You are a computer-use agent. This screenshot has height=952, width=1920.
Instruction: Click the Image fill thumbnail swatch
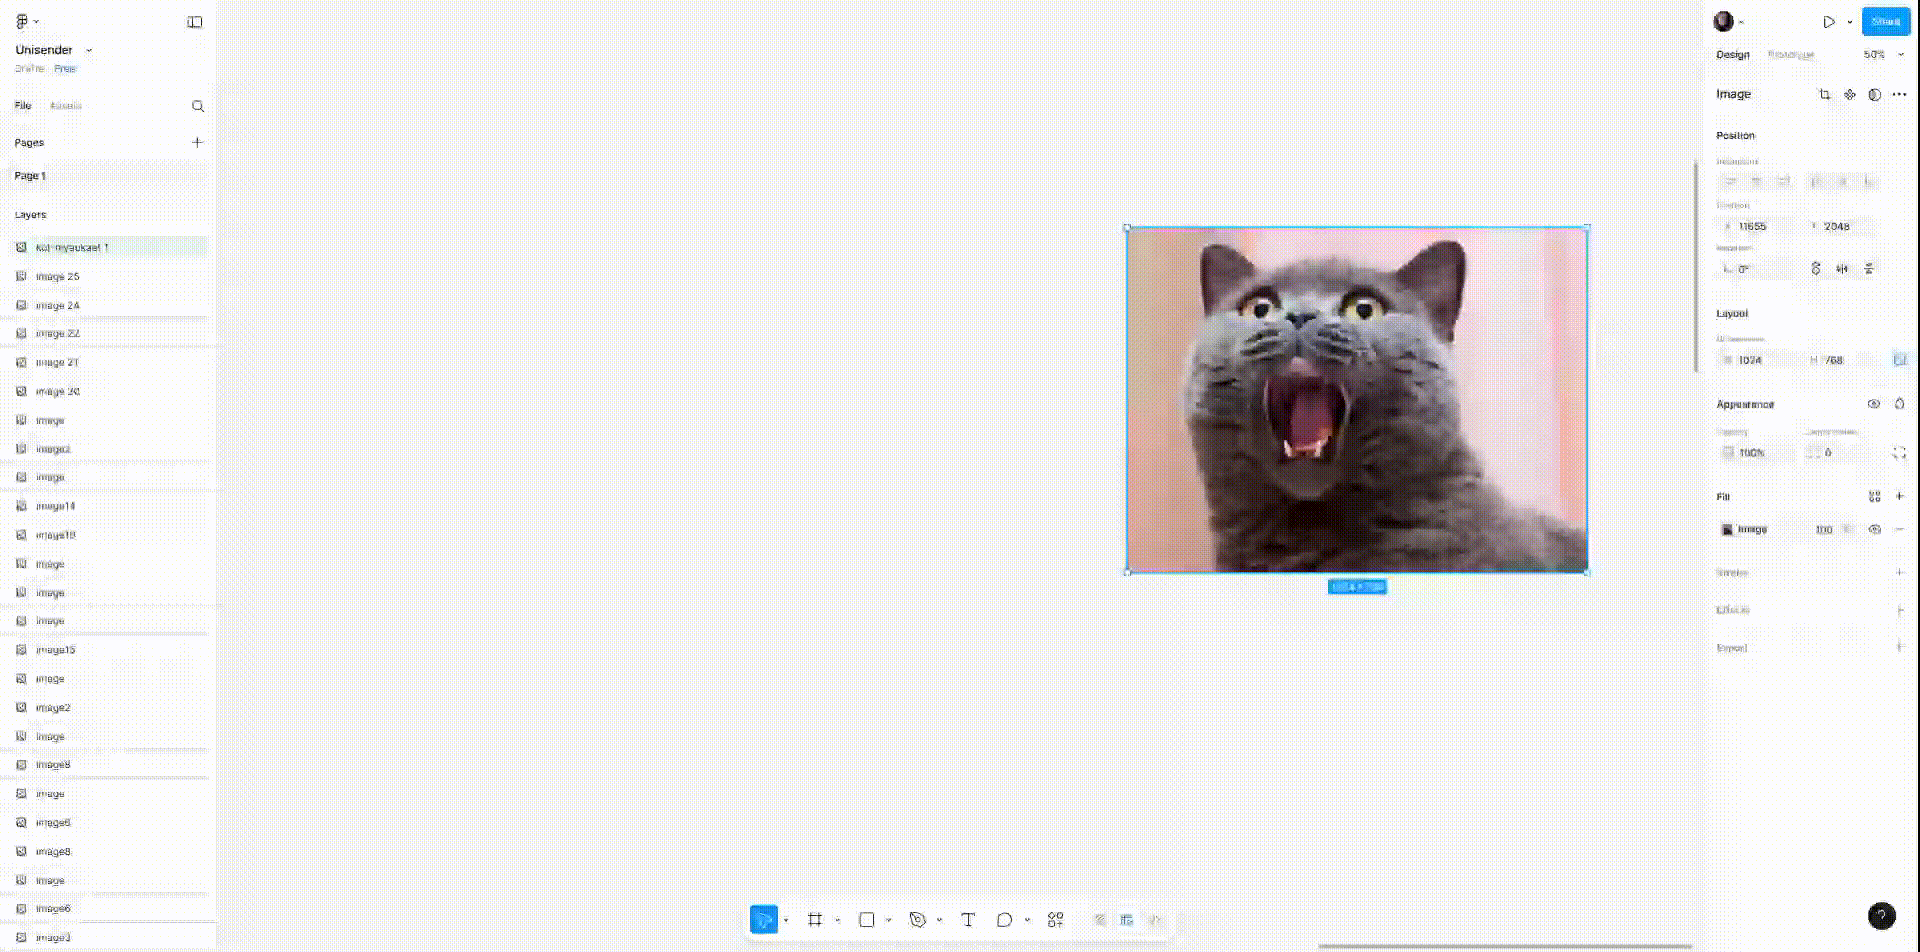coord(1727,530)
